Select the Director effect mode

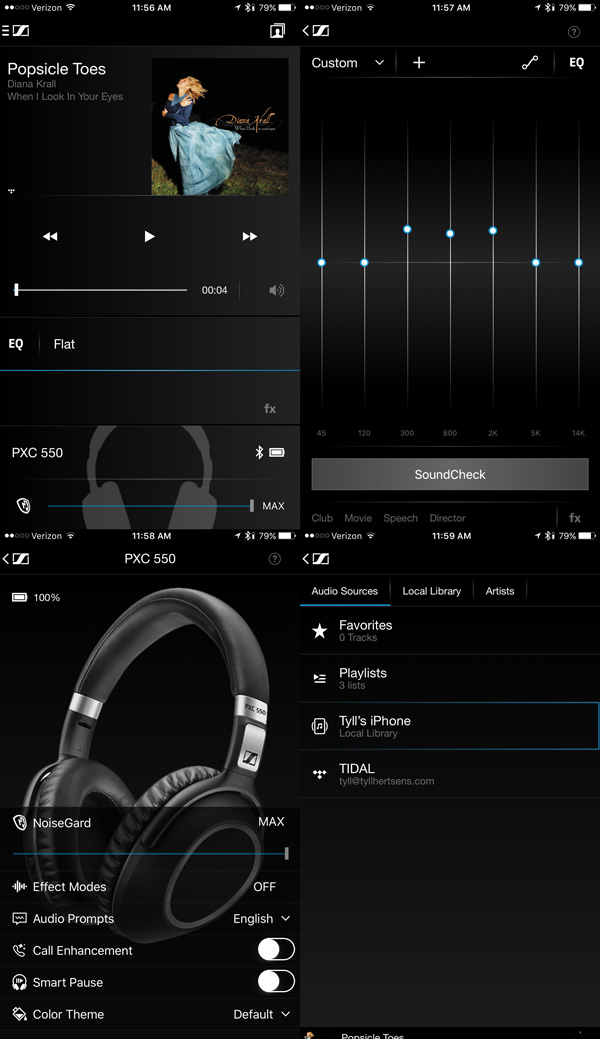coord(448,518)
